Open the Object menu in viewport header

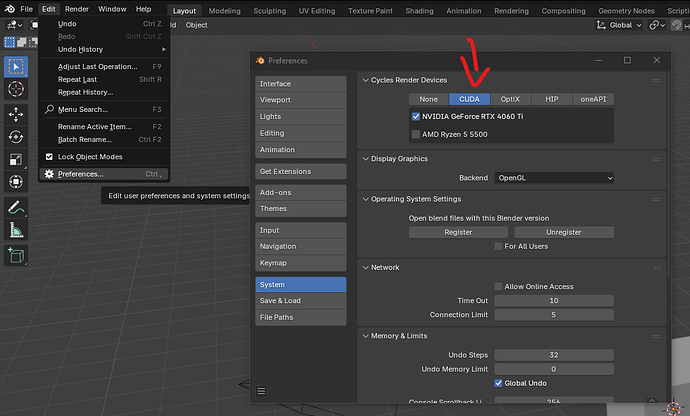pyautogui.click(x=196, y=25)
